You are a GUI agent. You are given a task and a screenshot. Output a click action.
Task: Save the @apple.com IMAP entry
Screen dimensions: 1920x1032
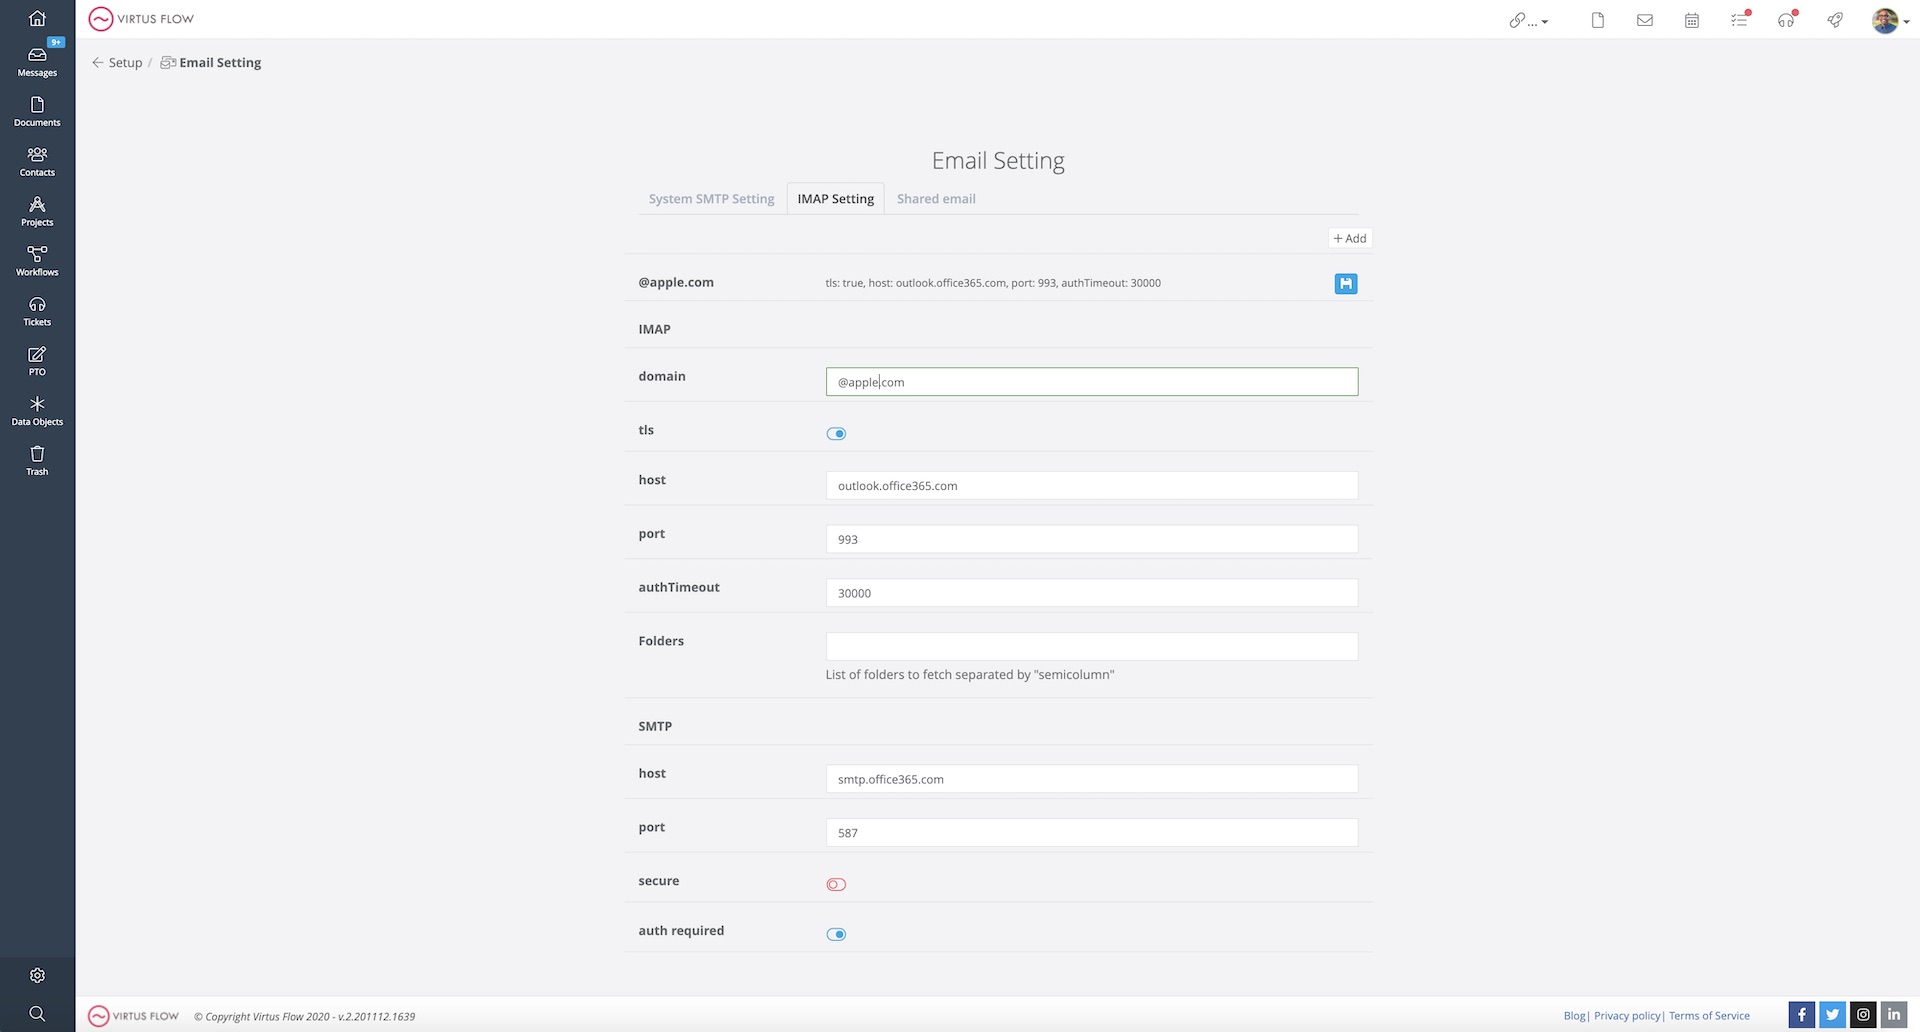[1346, 284]
